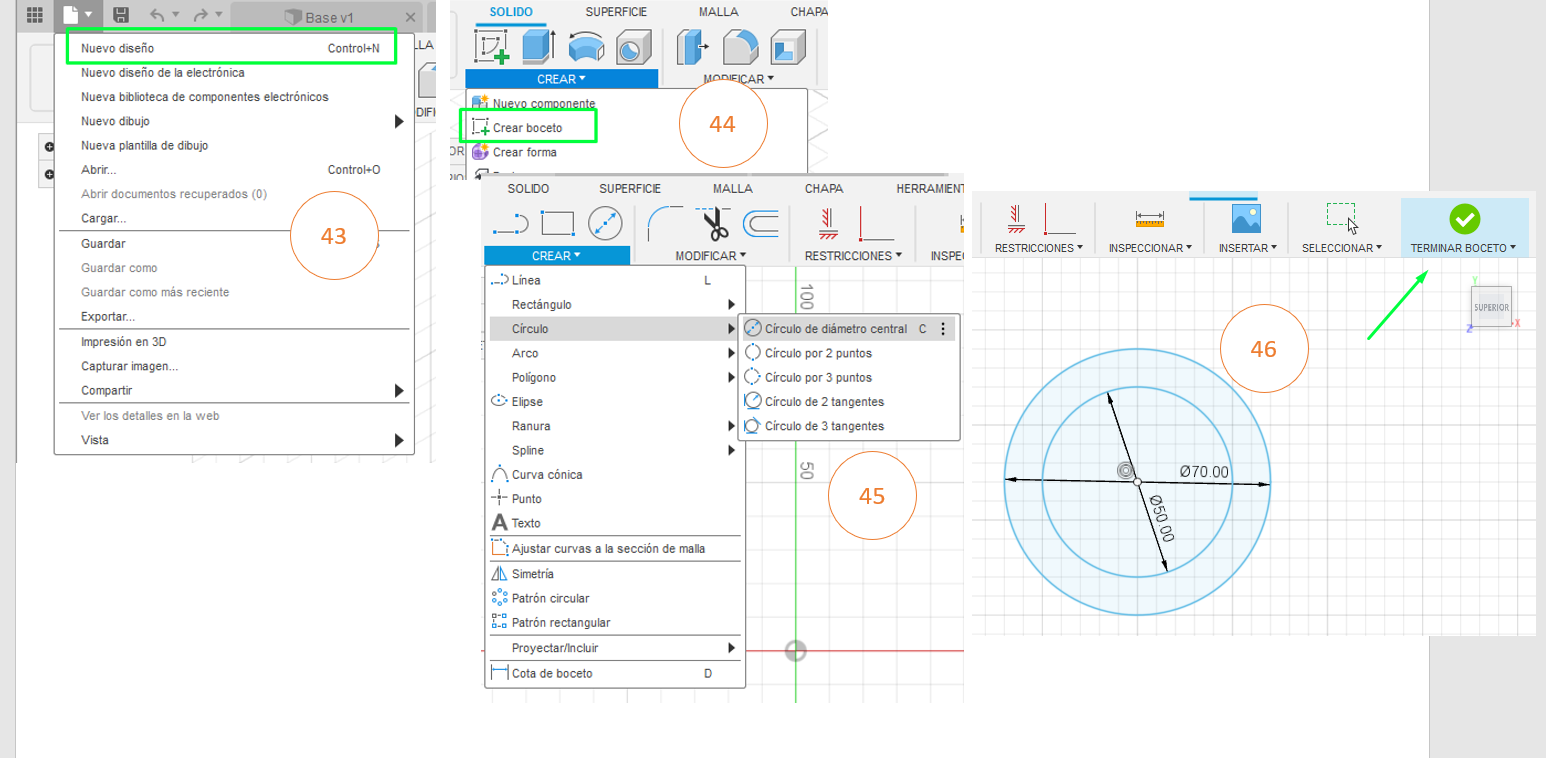Select the Create Sketch icon in SOLIDO toolbar
The height and width of the screenshot is (758, 1546).
pos(491,46)
